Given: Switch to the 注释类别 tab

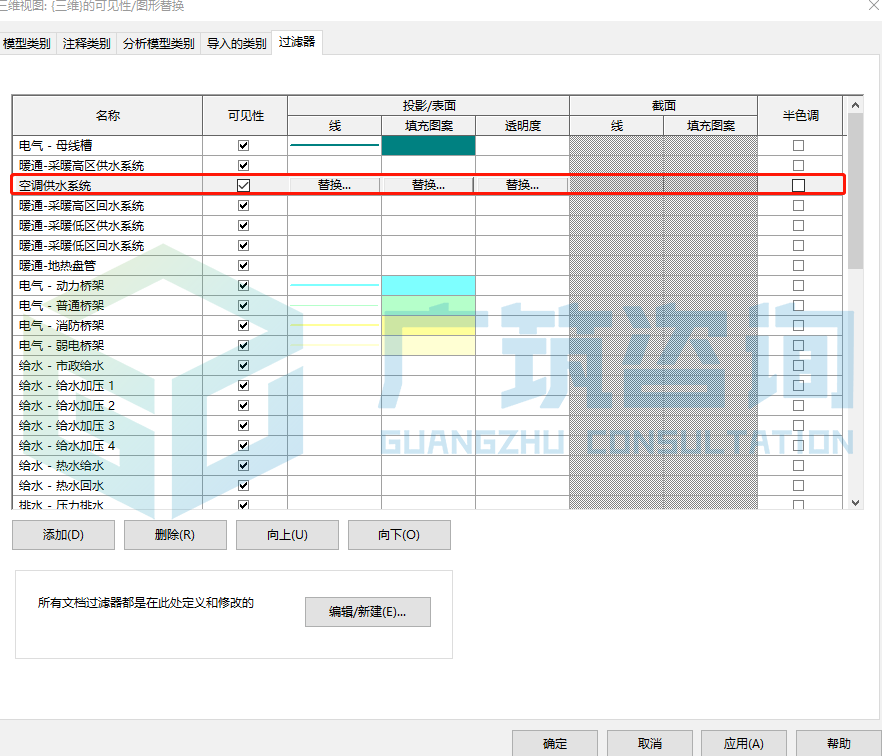Looking at the screenshot, I should (x=86, y=43).
